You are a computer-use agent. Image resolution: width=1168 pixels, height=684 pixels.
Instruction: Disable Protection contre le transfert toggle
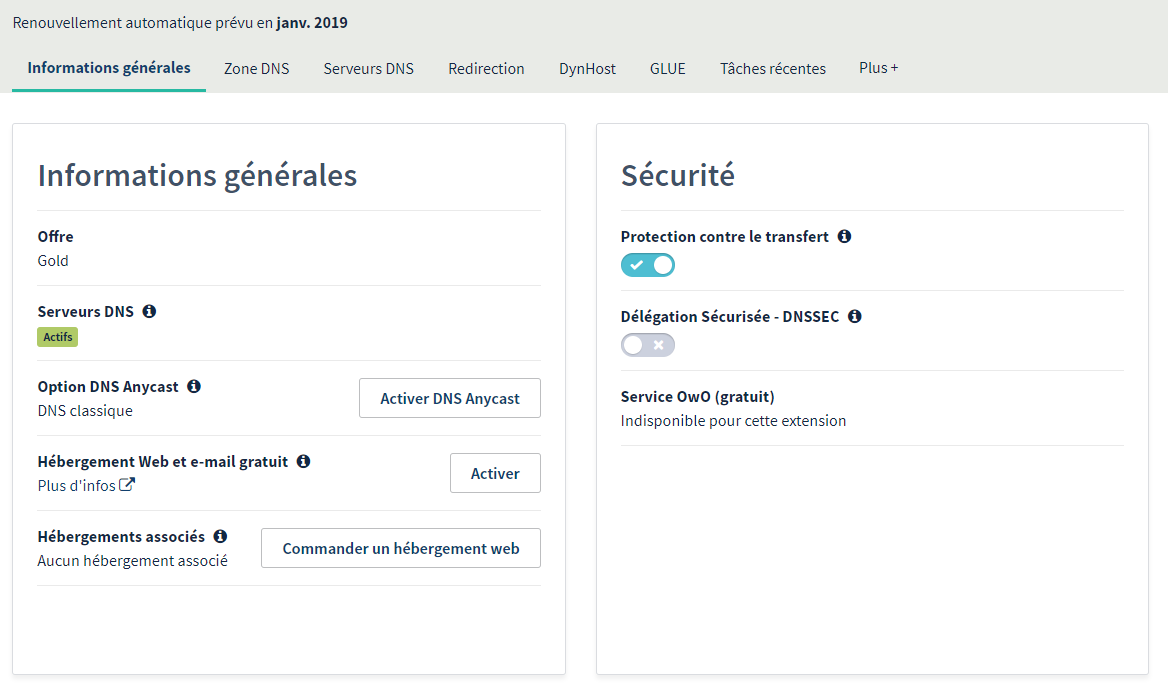coord(648,265)
